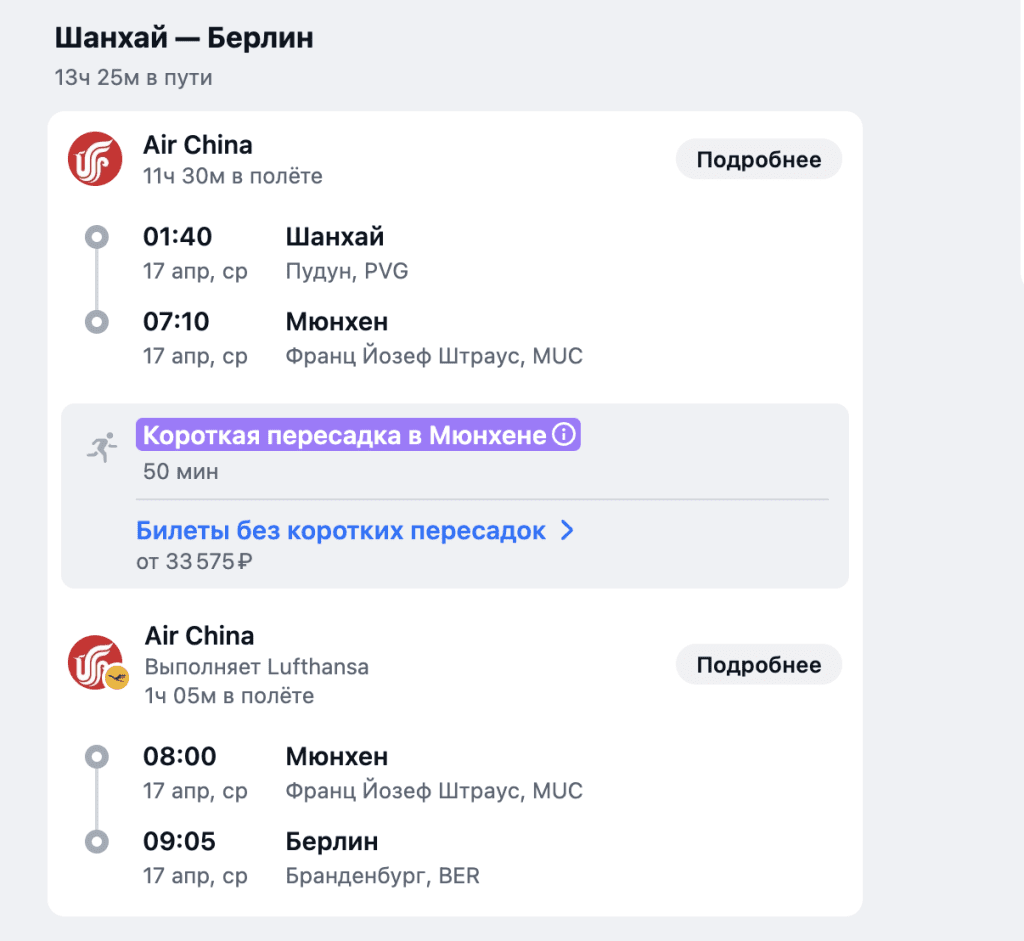
Task: Click the Бранденбург, BER airport label
Action: [x=382, y=876]
